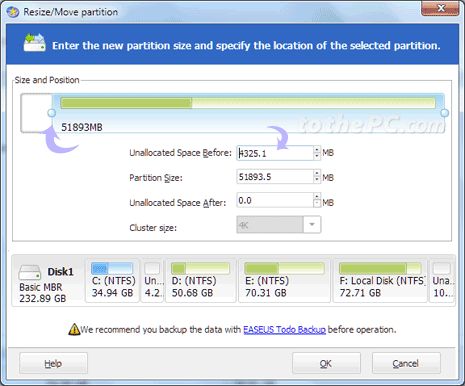The height and width of the screenshot is (386, 465).
Task: Click the Help button
Action: pyautogui.click(x=53, y=363)
